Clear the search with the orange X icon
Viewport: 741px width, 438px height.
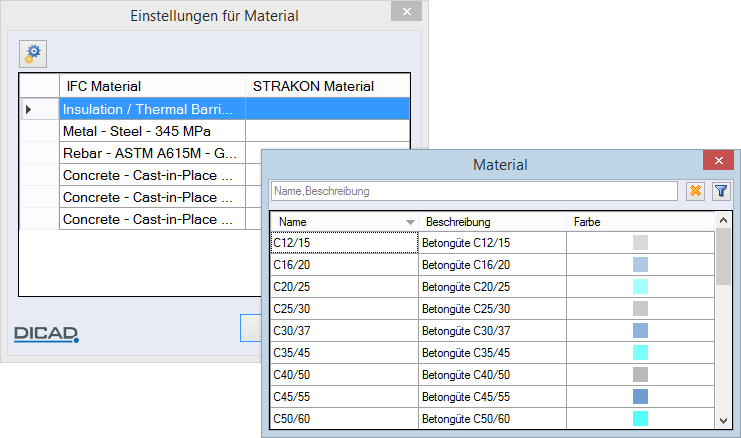695,191
